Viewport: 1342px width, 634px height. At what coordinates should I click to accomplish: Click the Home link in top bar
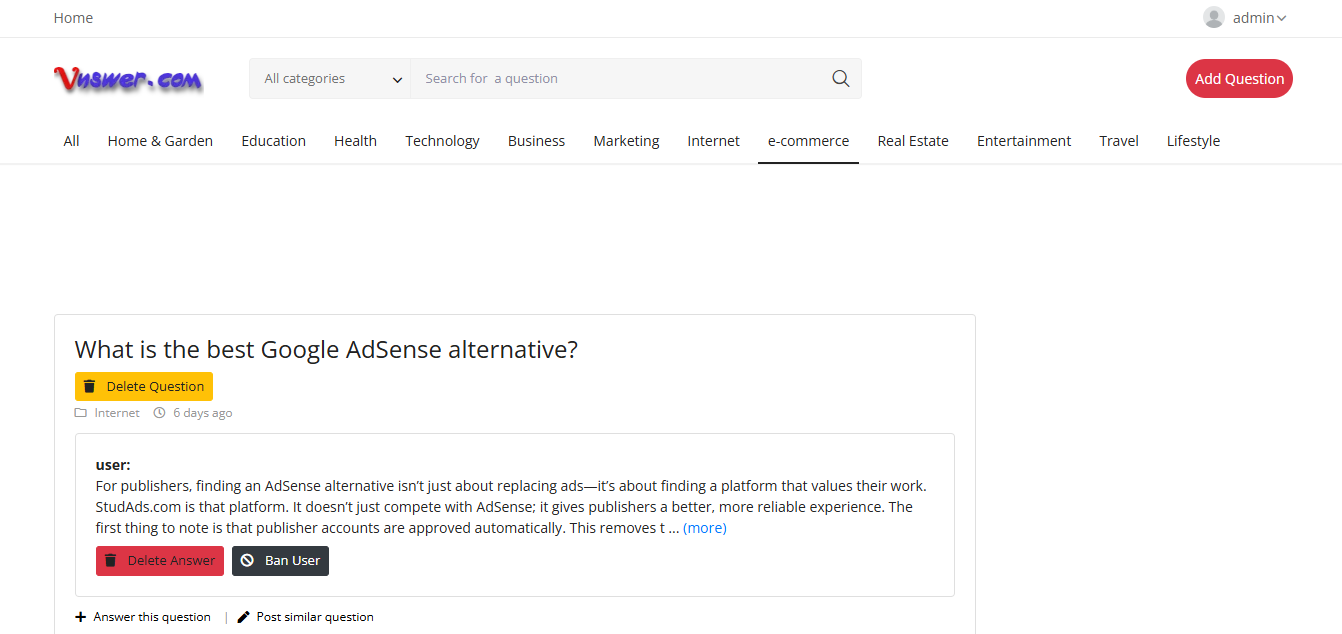73,18
